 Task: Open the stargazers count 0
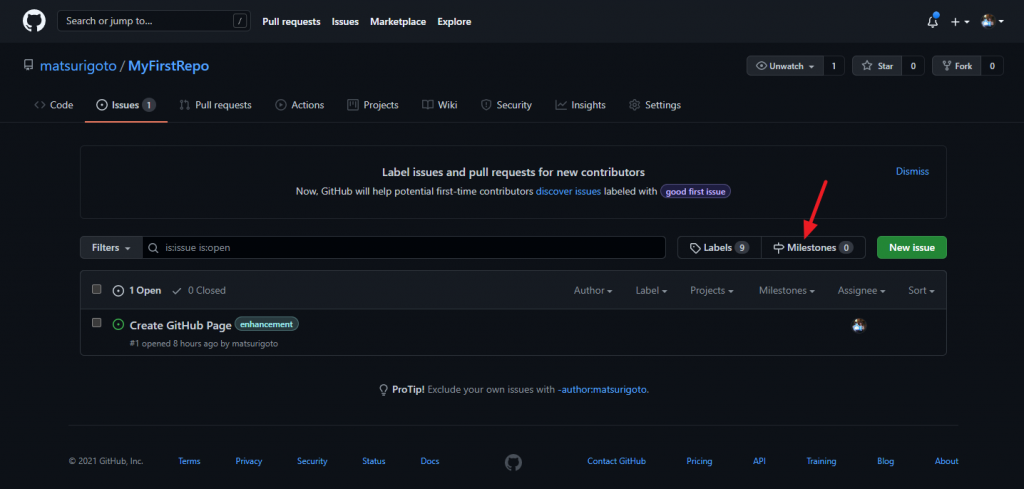tap(913, 66)
